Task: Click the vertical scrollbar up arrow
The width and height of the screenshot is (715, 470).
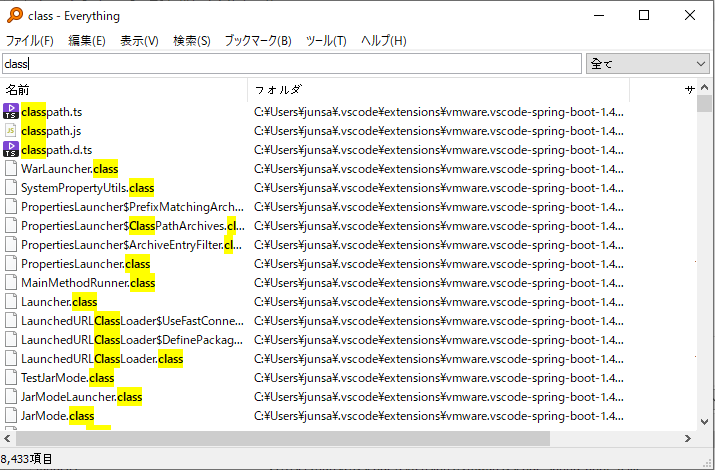Action: click(x=705, y=87)
